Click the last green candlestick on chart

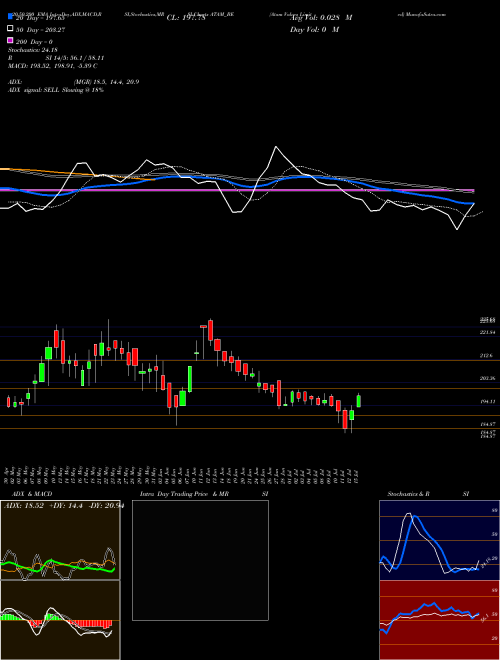coord(359,401)
